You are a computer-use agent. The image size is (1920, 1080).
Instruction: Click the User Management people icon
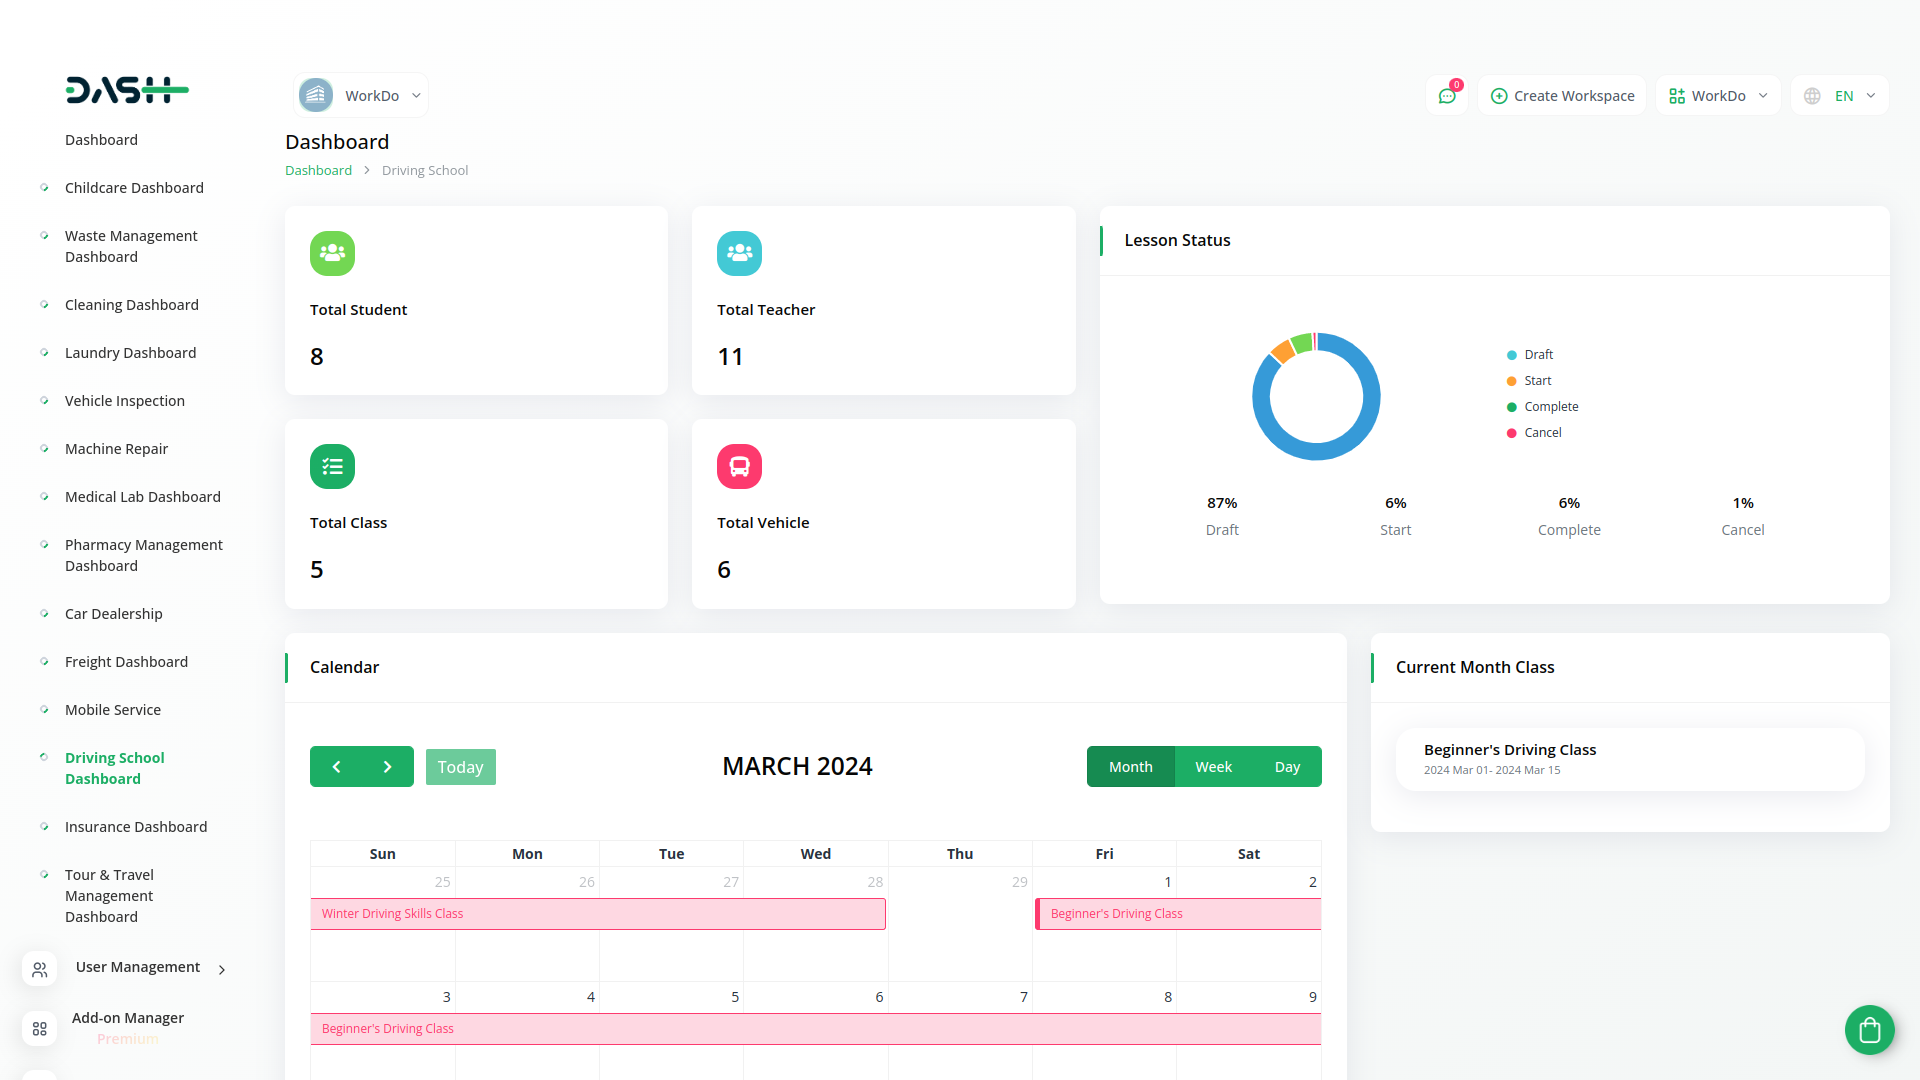pos(40,969)
